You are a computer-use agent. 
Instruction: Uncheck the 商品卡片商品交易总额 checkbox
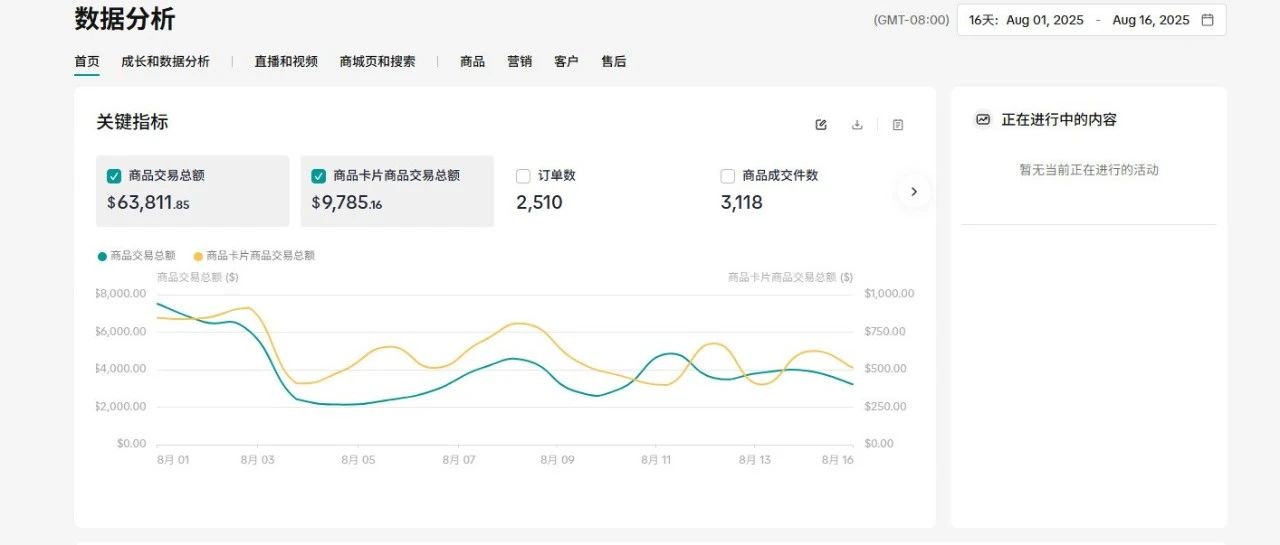319,176
